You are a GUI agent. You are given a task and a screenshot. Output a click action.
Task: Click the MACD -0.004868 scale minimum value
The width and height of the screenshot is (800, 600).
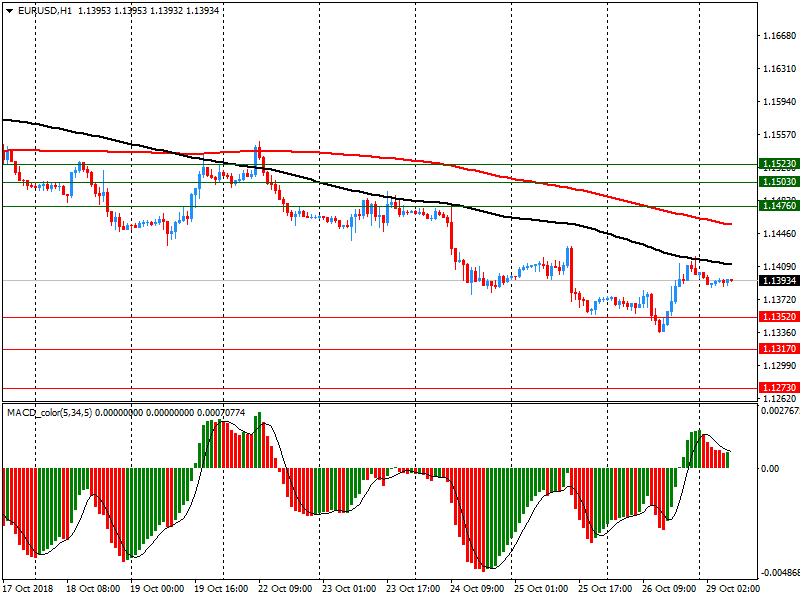coord(780,573)
